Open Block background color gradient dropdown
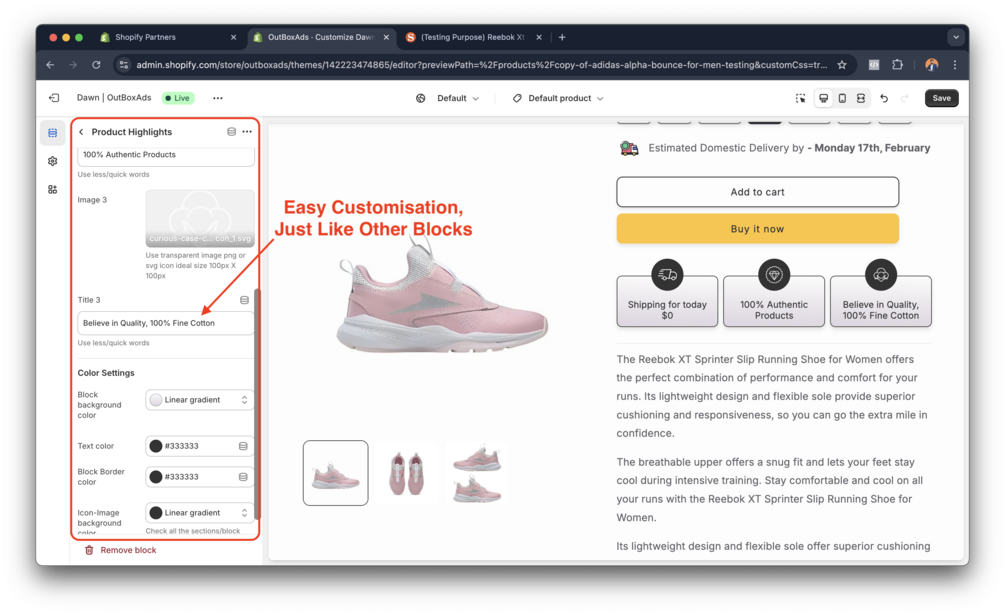 (x=199, y=400)
